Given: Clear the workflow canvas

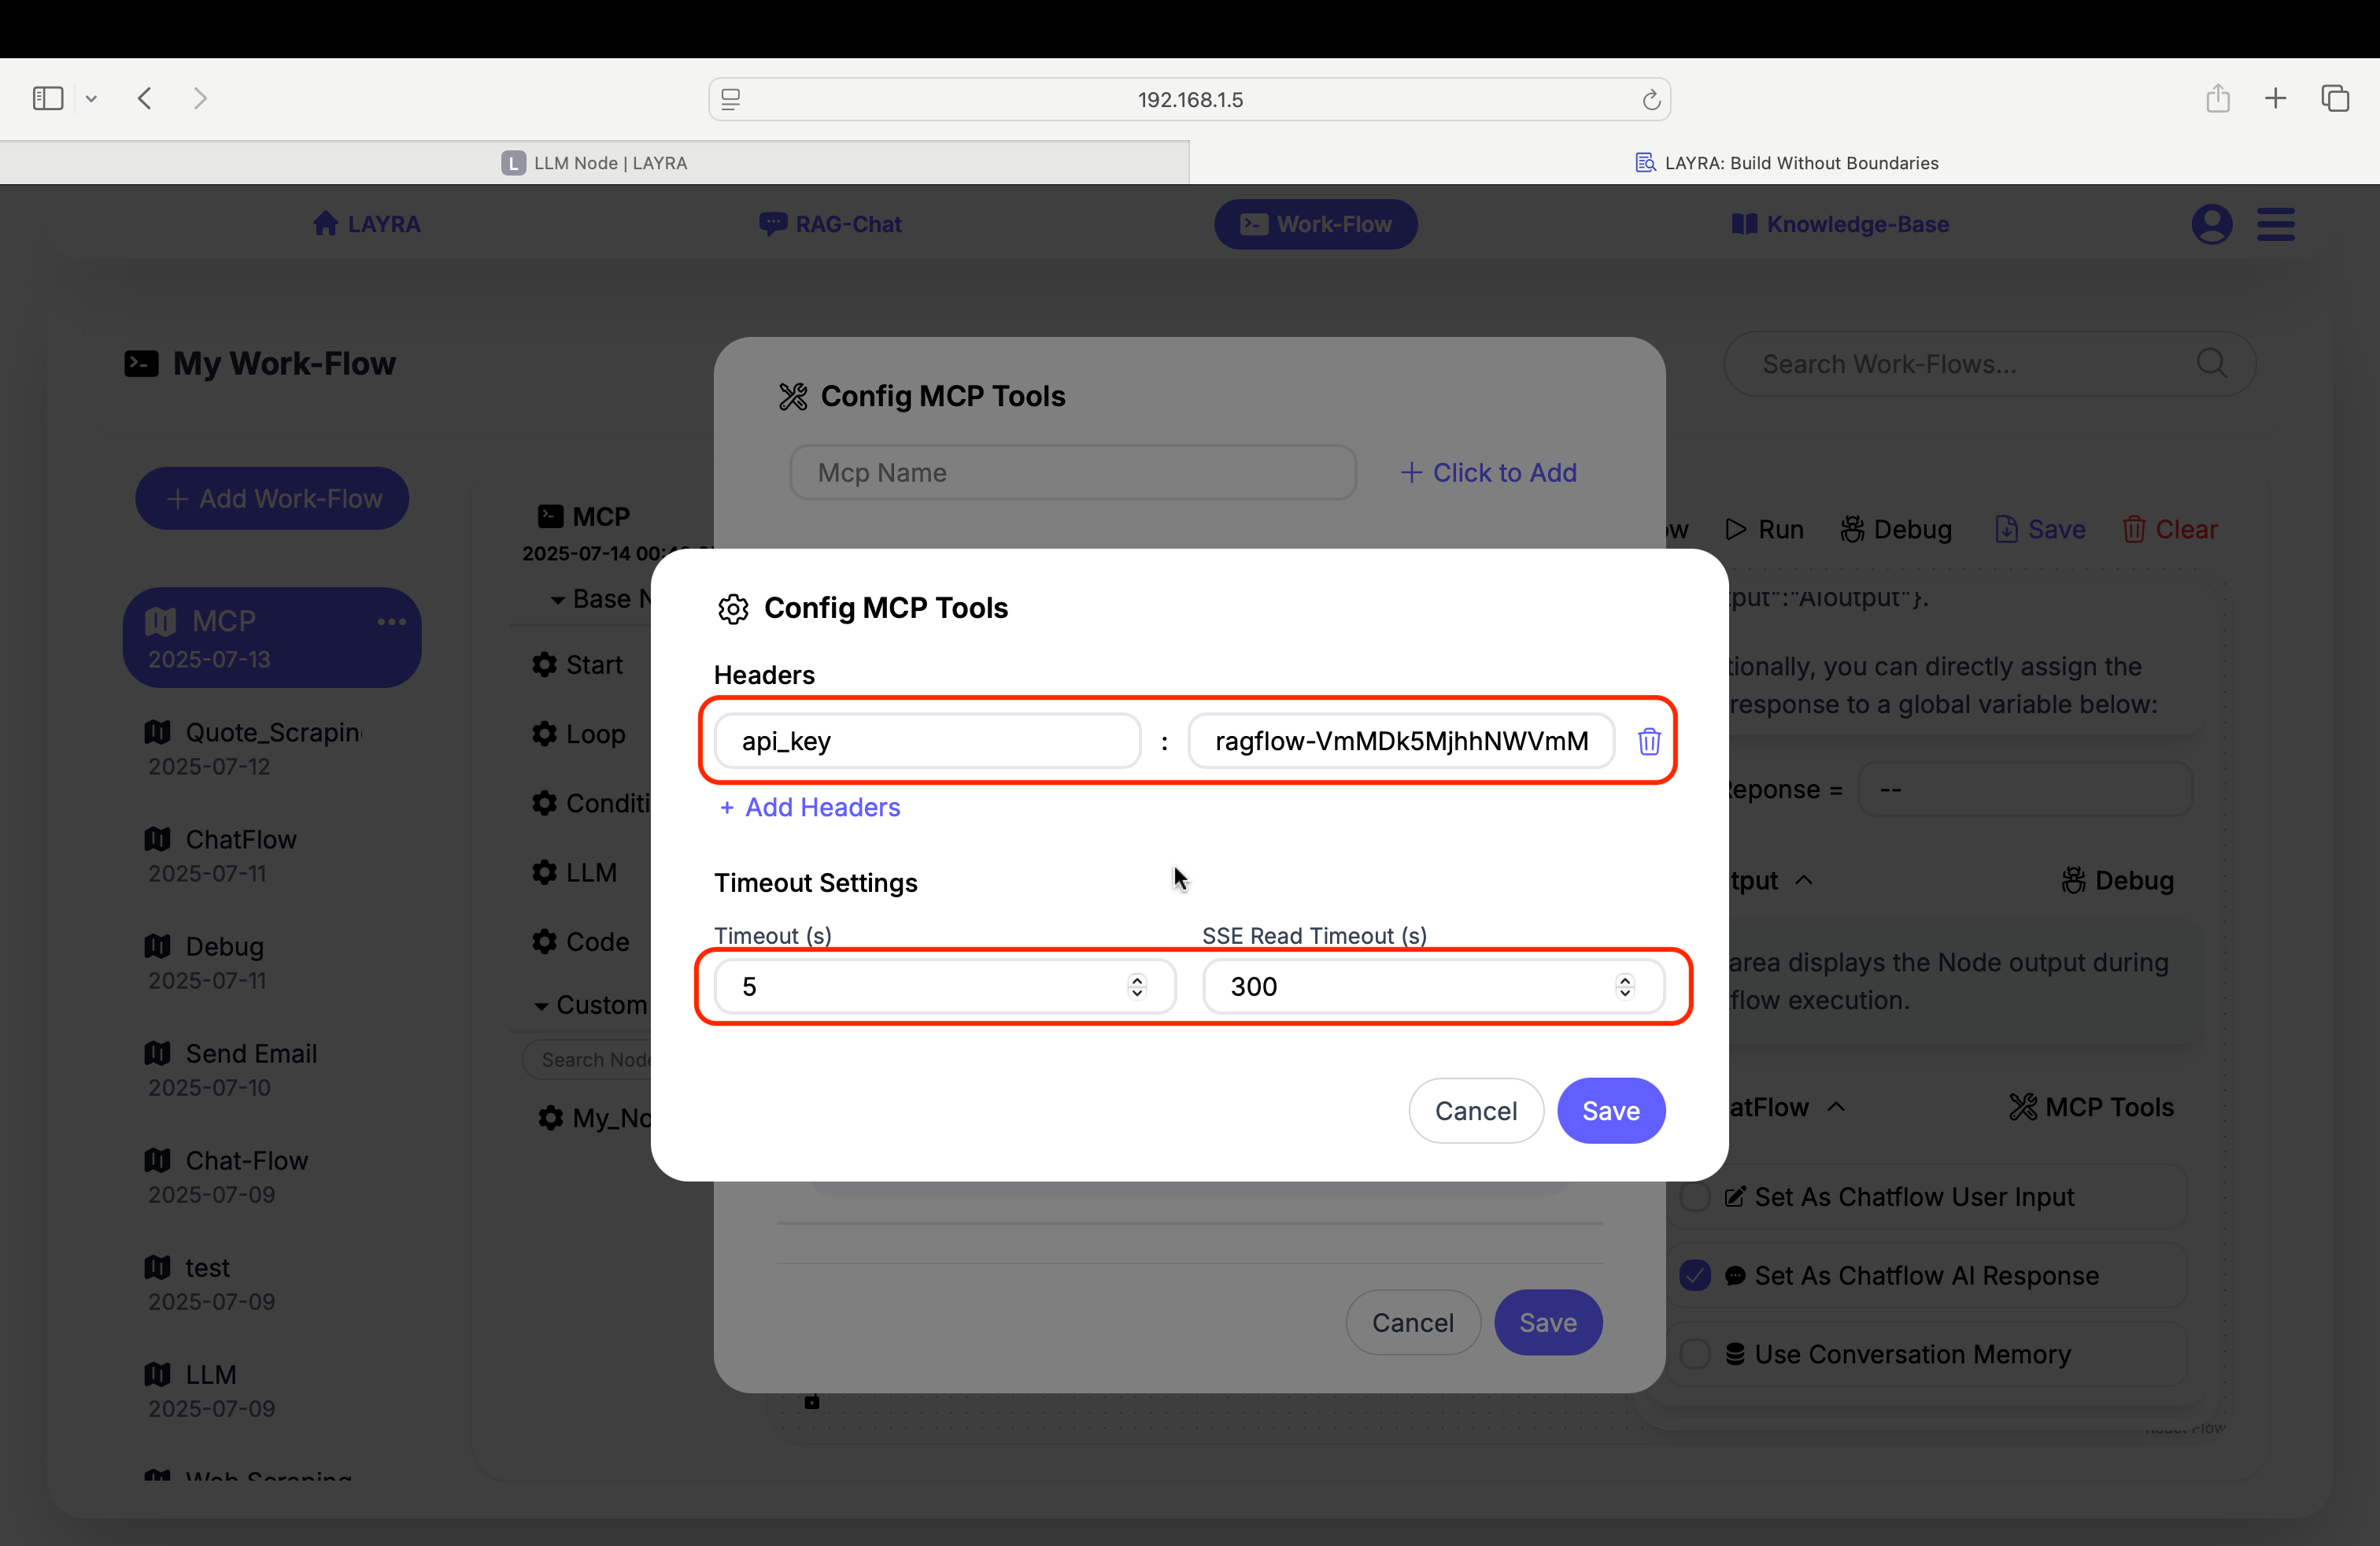Looking at the screenshot, I should [x=2170, y=529].
